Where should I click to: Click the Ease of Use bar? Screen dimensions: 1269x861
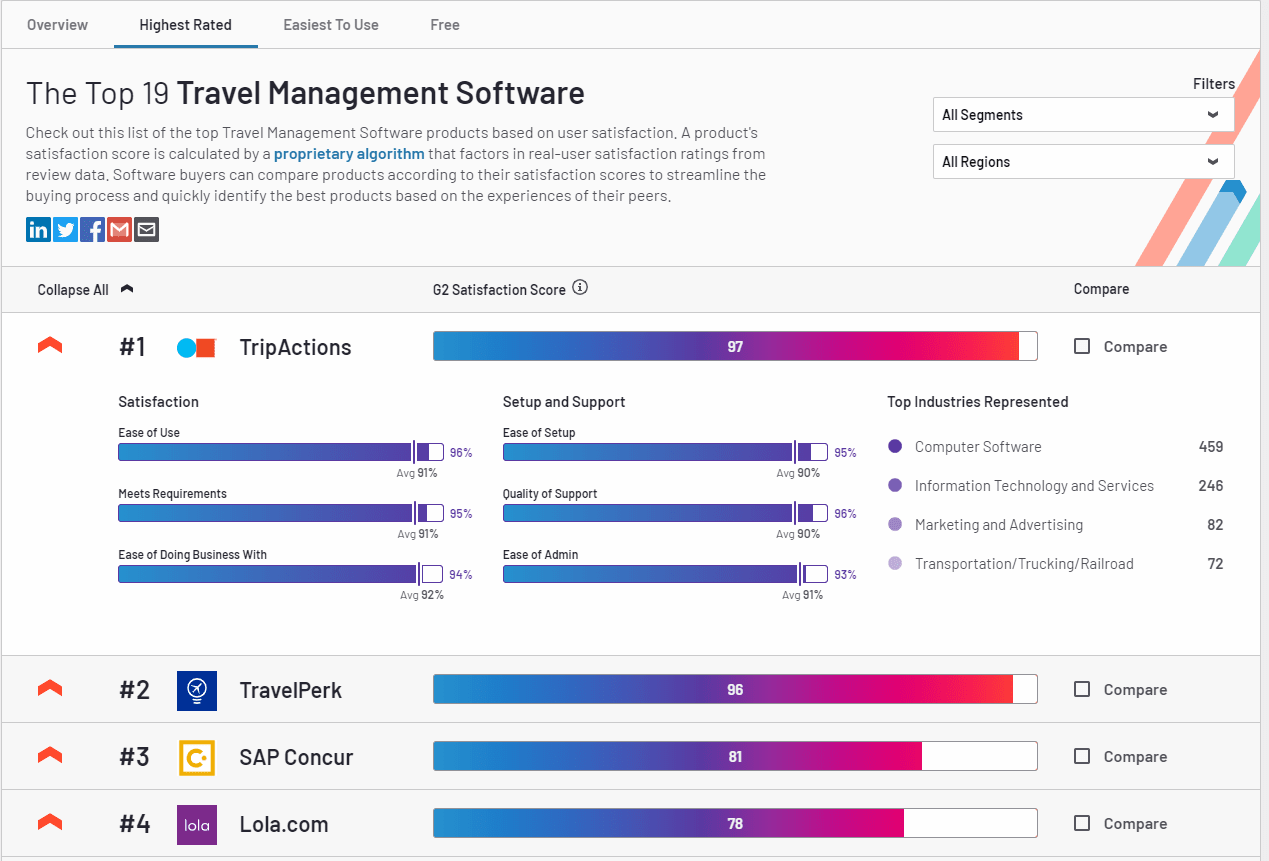point(281,452)
